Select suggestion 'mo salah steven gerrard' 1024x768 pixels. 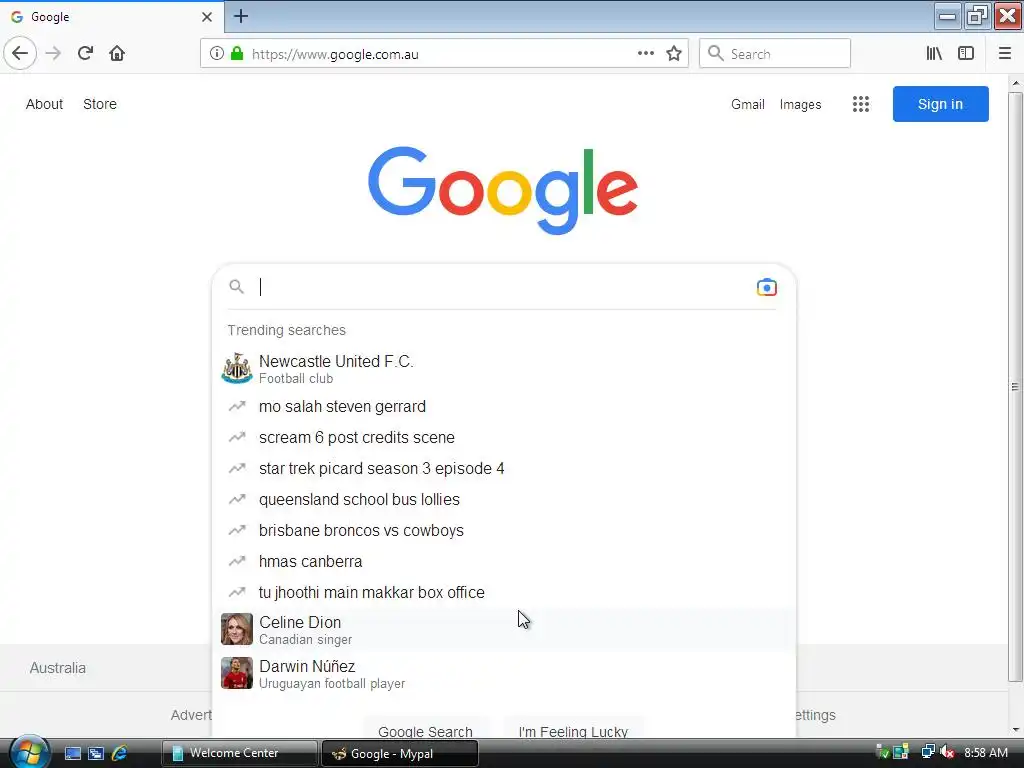click(x=504, y=406)
